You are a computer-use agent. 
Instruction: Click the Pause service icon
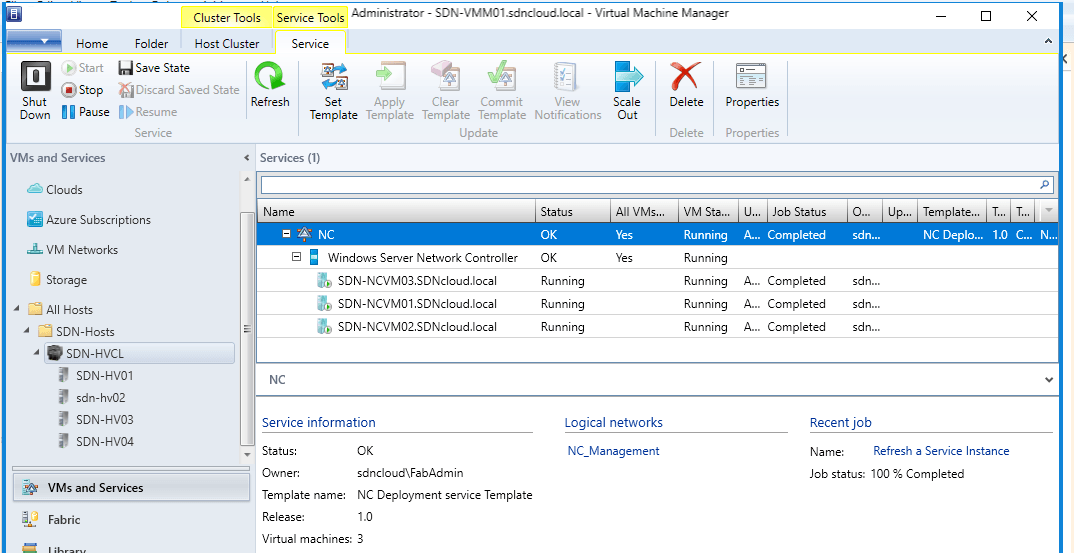(68, 112)
